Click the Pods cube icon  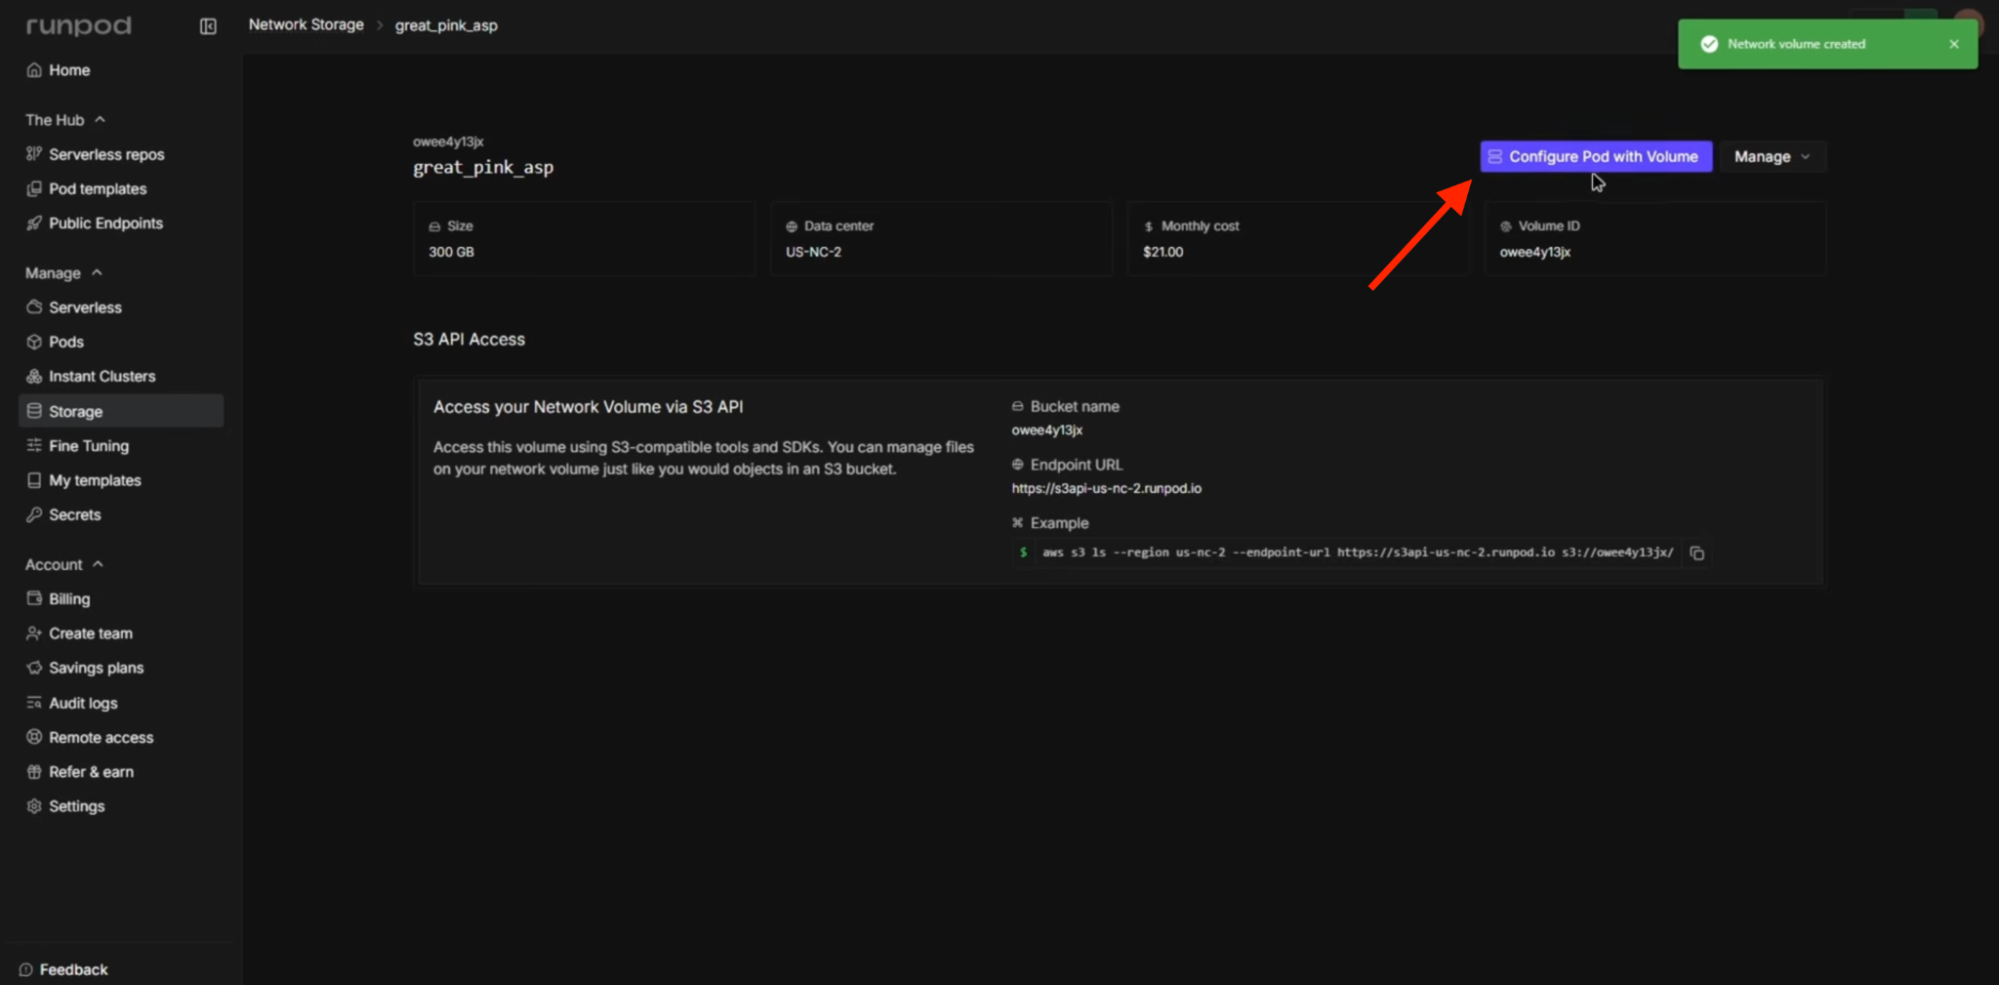tap(34, 342)
